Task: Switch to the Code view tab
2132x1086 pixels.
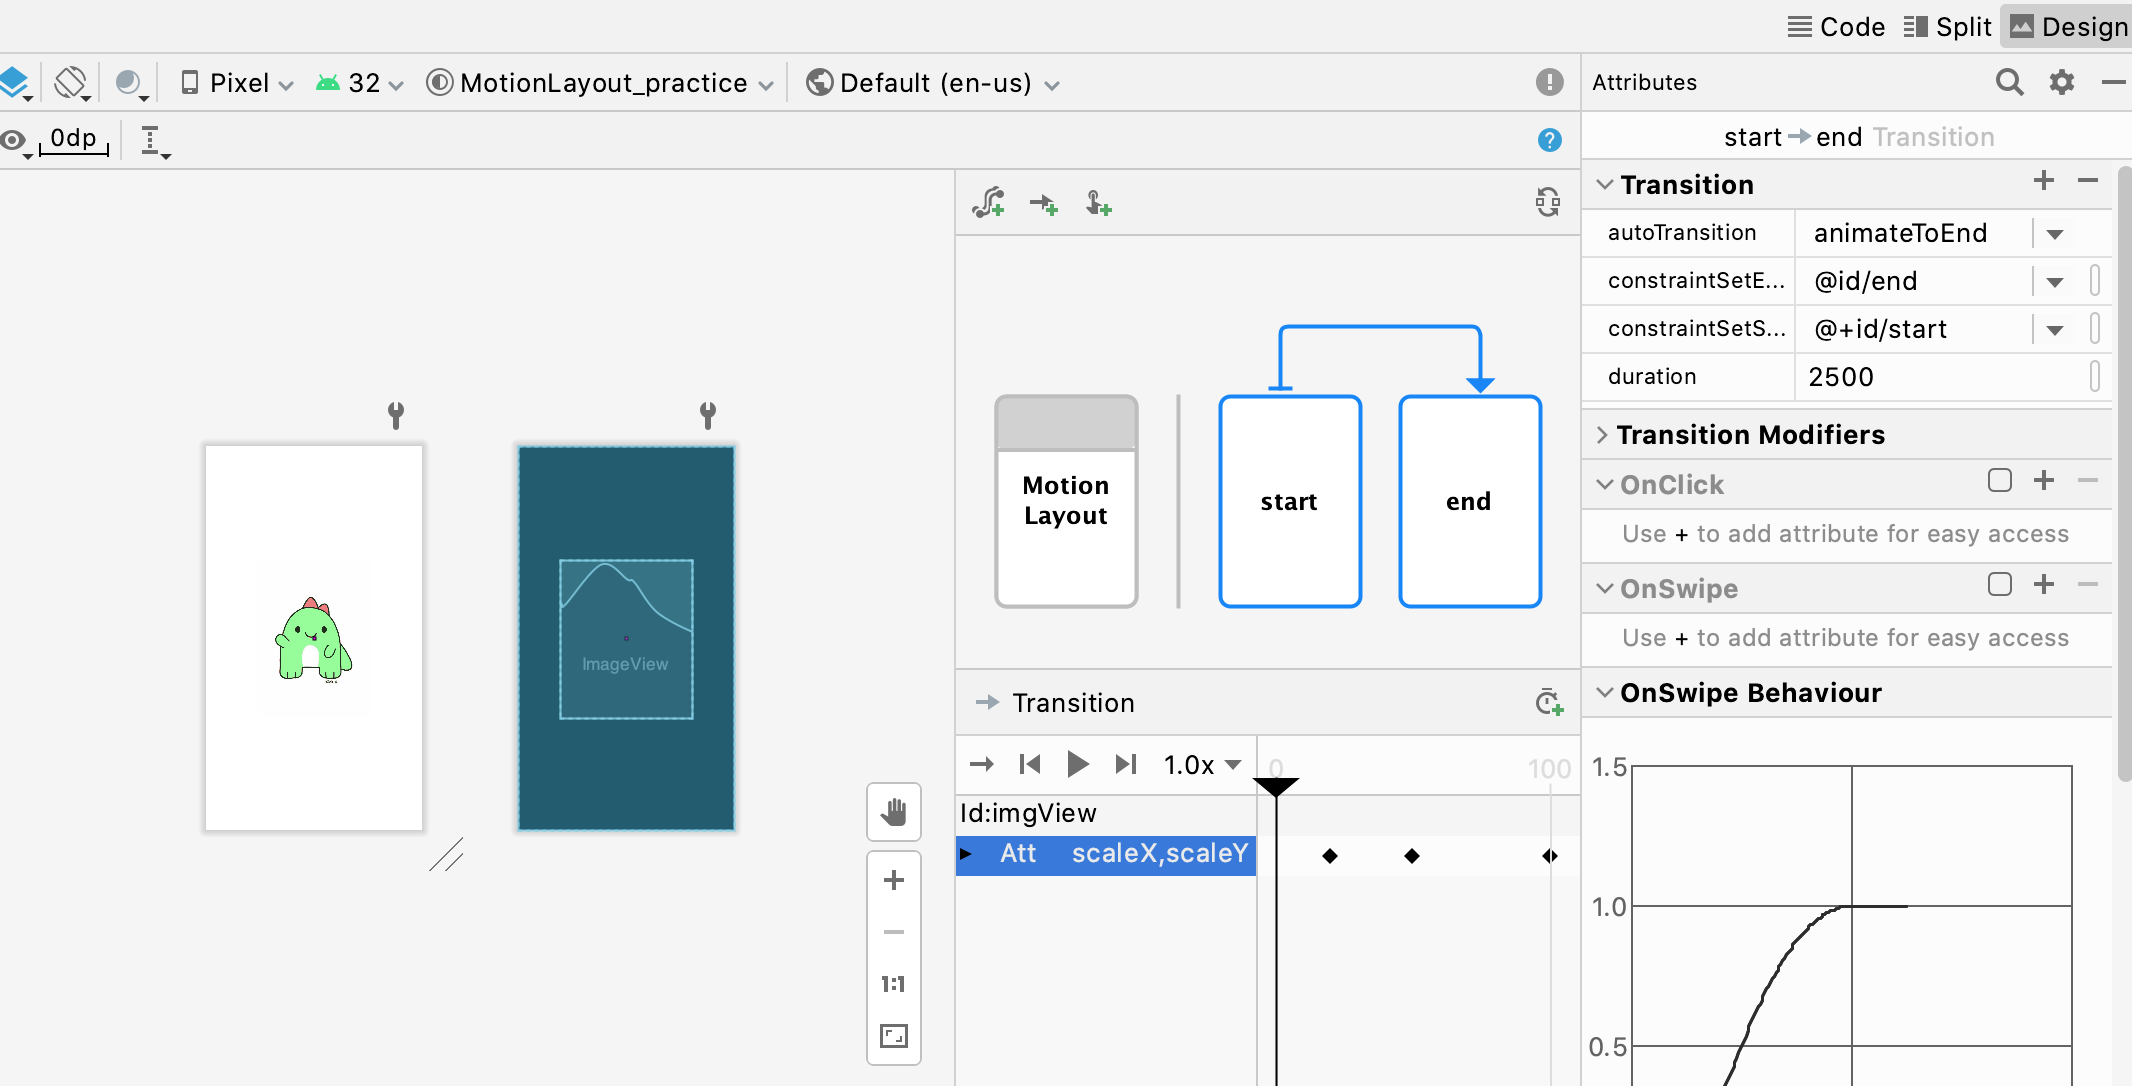Action: pyautogui.click(x=1836, y=27)
